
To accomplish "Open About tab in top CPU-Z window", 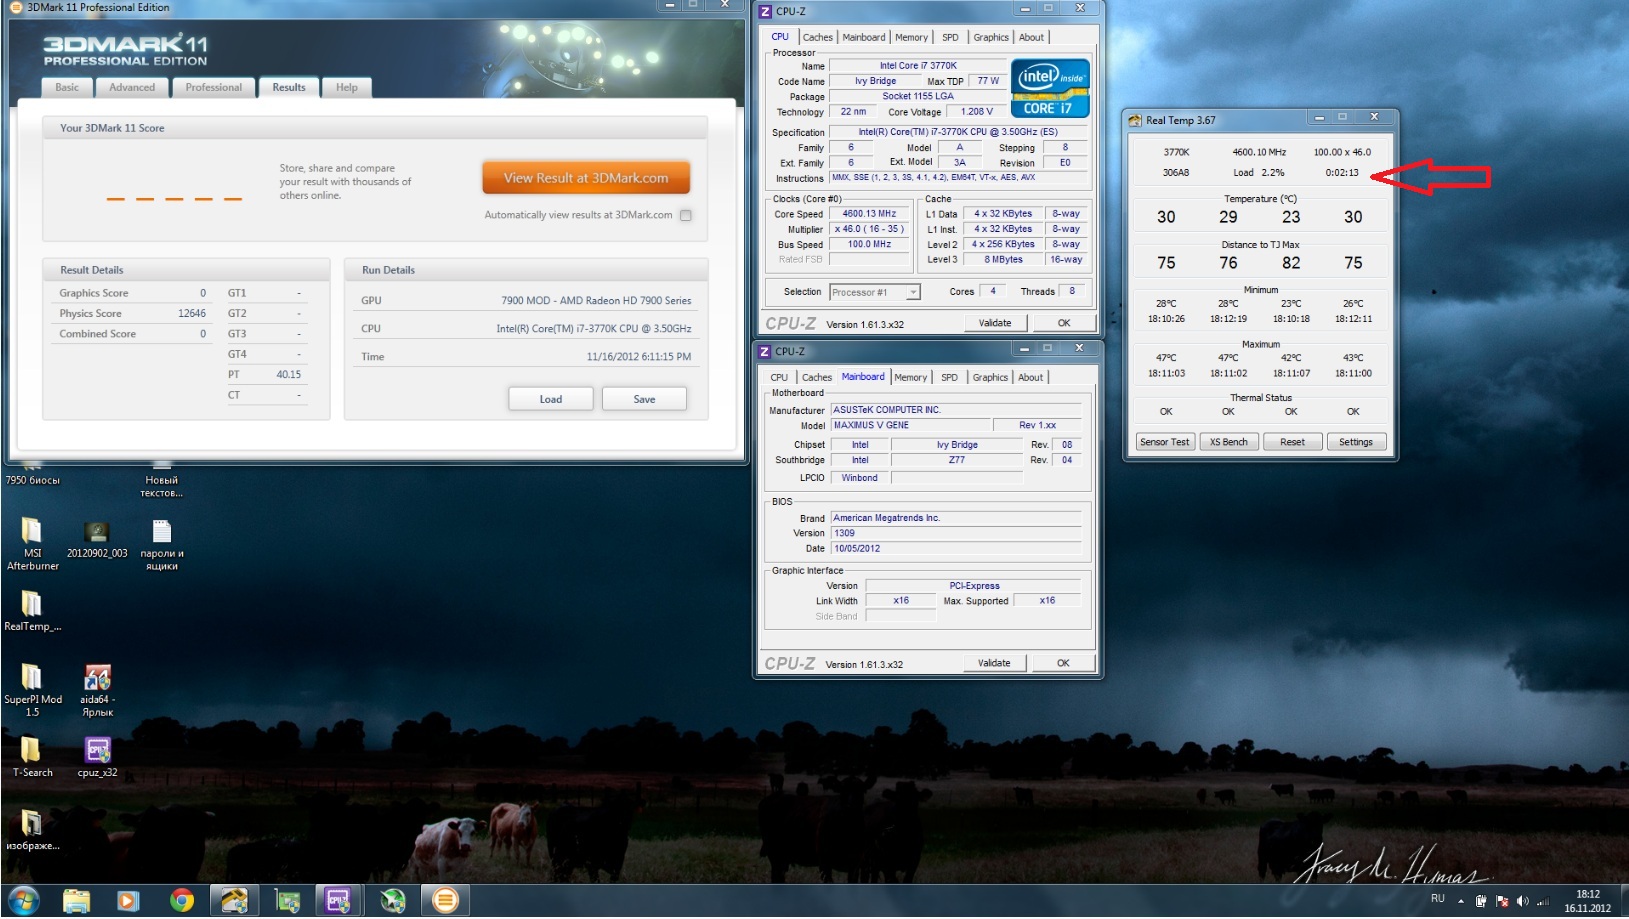I will tap(1032, 38).
